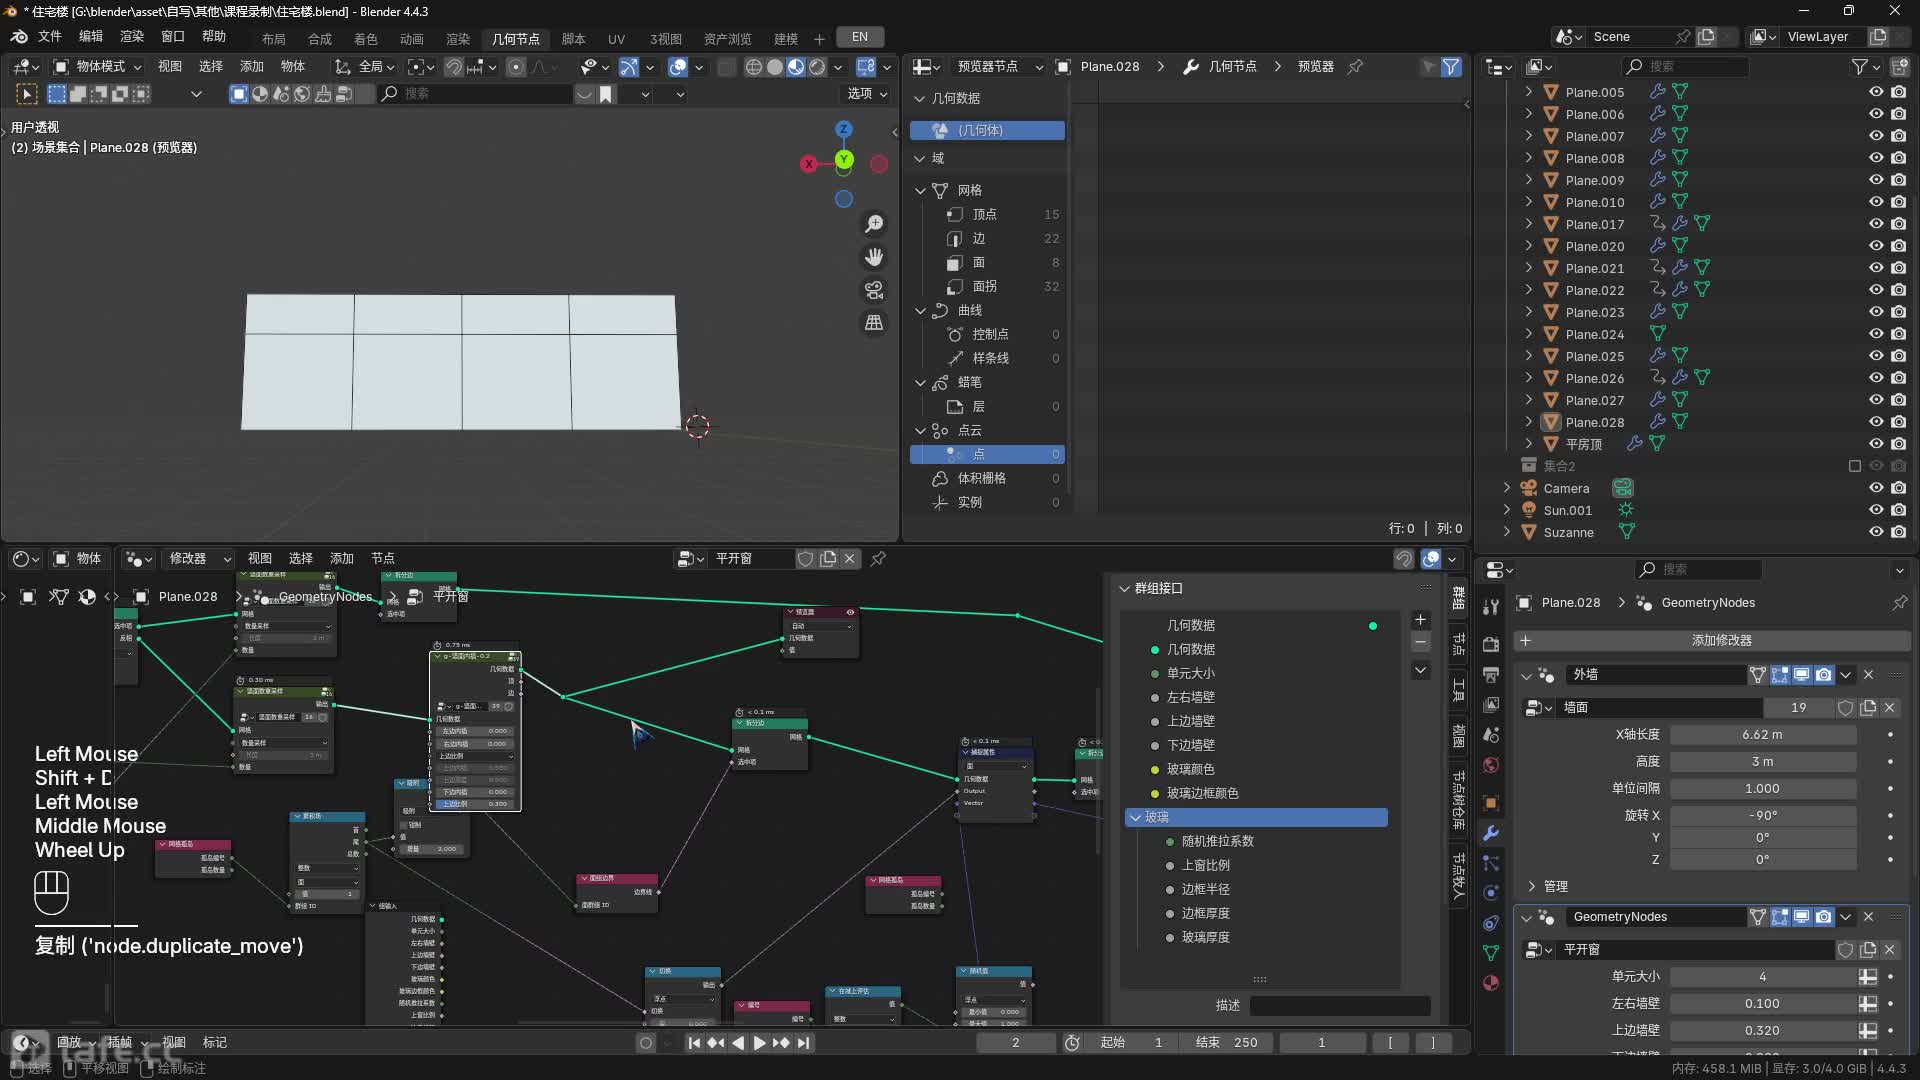Open the 全局 transform orientation dropdown
The width and height of the screenshot is (1920, 1080).
point(366,67)
